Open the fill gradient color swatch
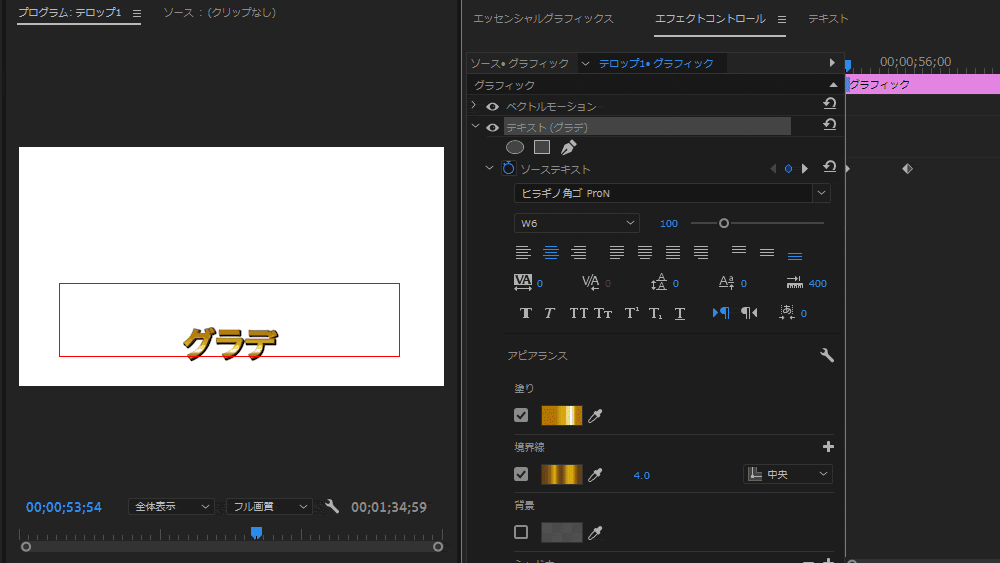 click(561, 415)
